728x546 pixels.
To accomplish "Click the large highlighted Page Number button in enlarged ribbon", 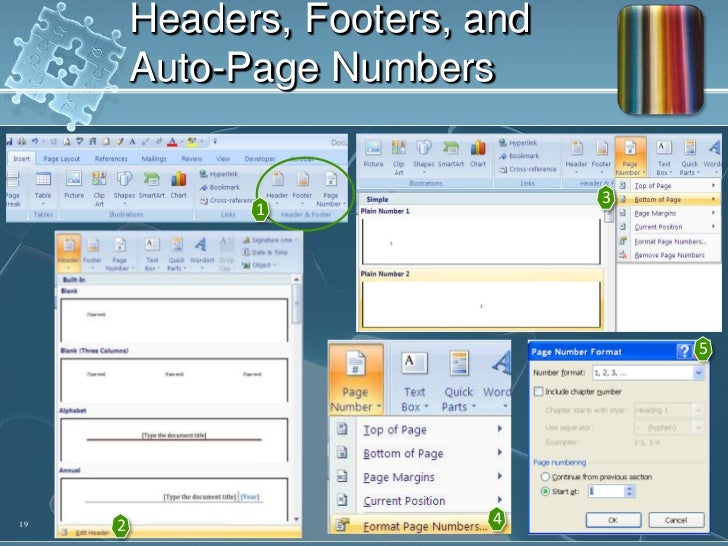I will pyautogui.click(x=356, y=379).
